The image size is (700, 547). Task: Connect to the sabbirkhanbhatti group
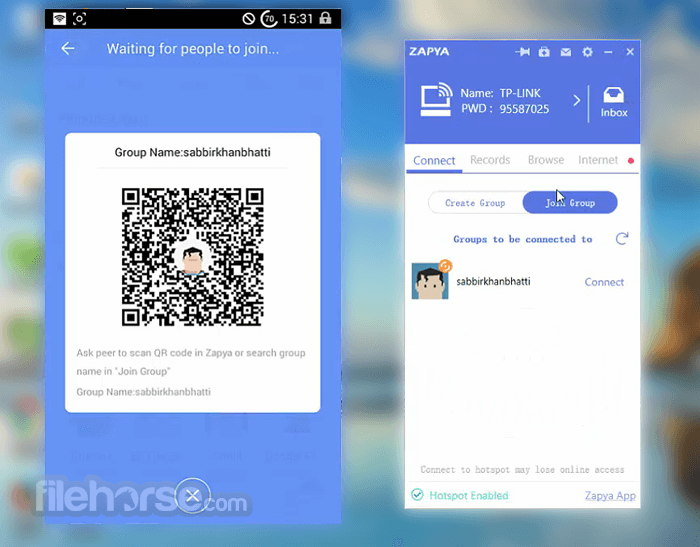click(604, 282)
